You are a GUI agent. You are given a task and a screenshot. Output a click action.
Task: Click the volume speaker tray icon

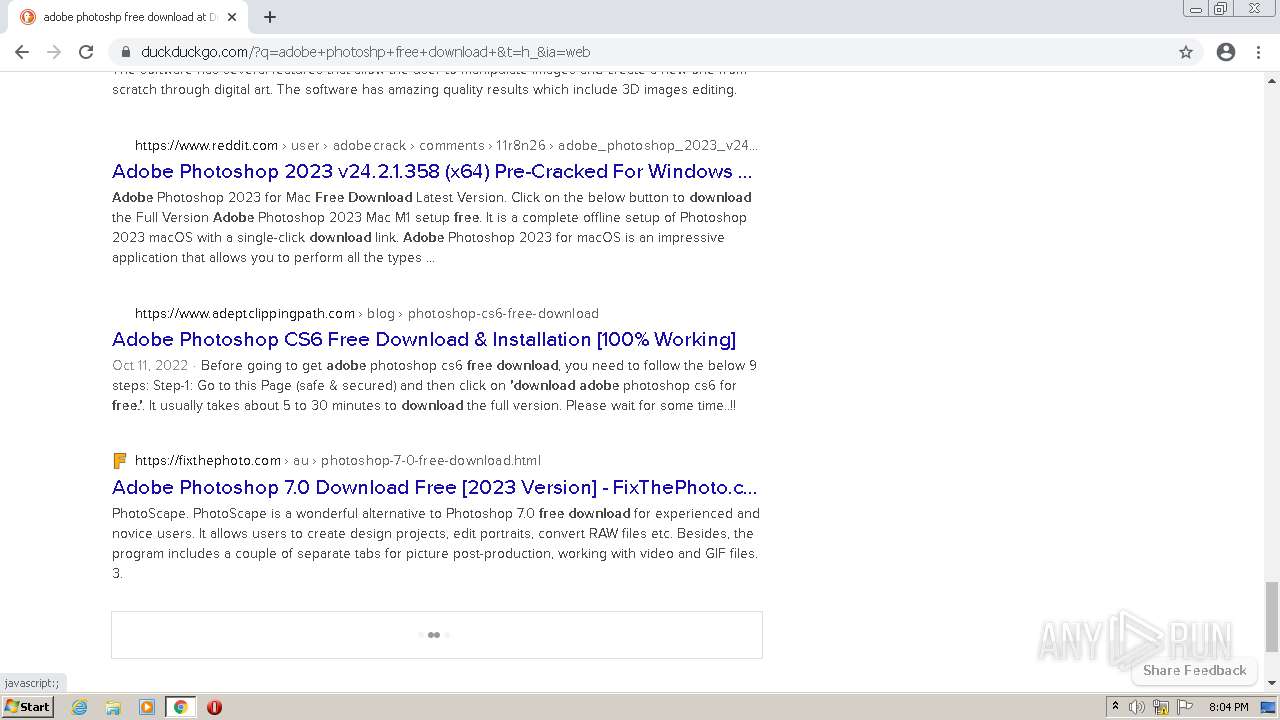point(1137,707)
